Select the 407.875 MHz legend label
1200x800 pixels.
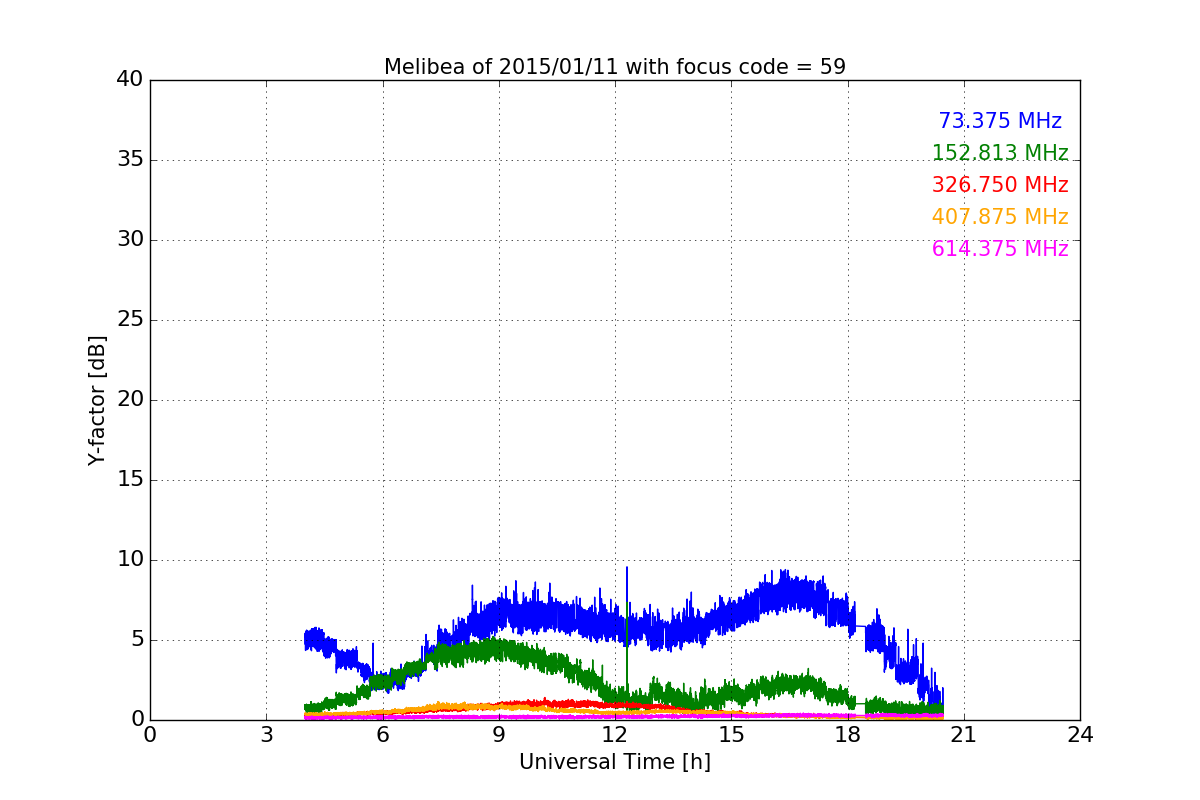click(1000, 217)
